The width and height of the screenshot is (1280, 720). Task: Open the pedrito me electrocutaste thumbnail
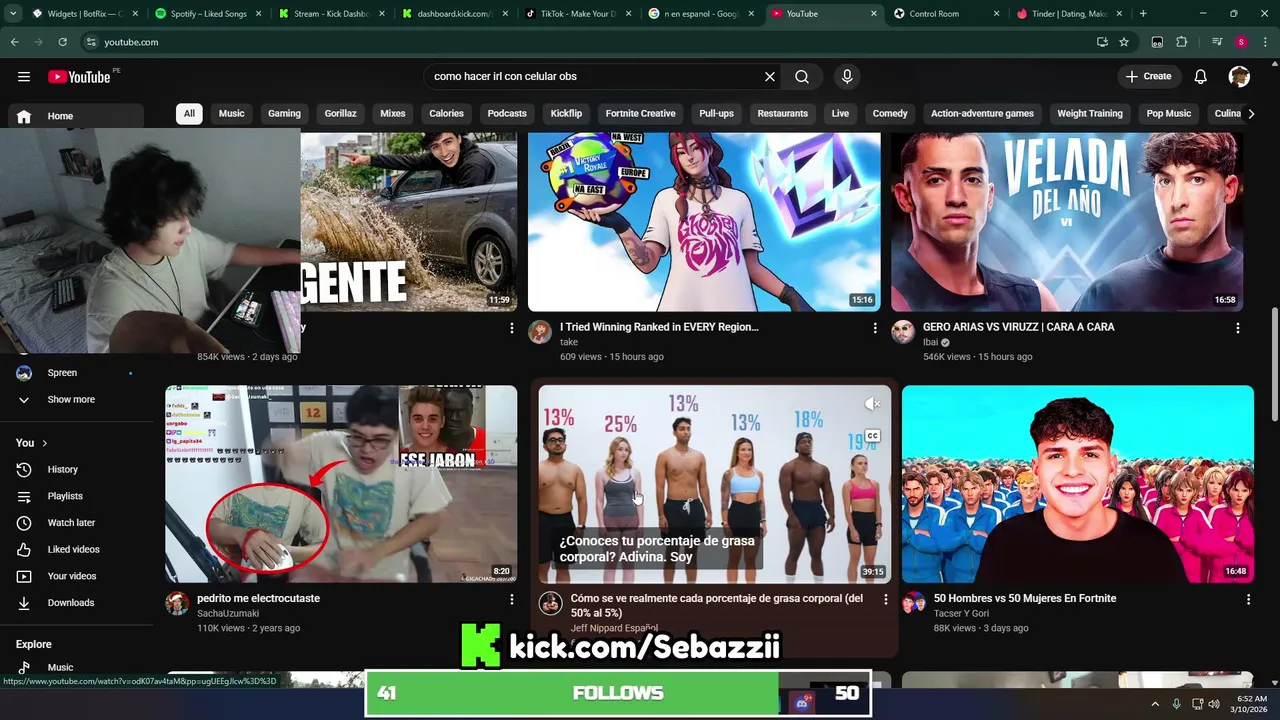tap(341, 484)
